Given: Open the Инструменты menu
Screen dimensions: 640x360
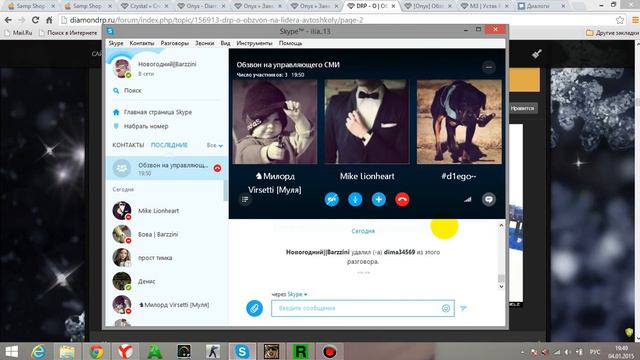Looking at the screenshot, I should coord(254,43).
